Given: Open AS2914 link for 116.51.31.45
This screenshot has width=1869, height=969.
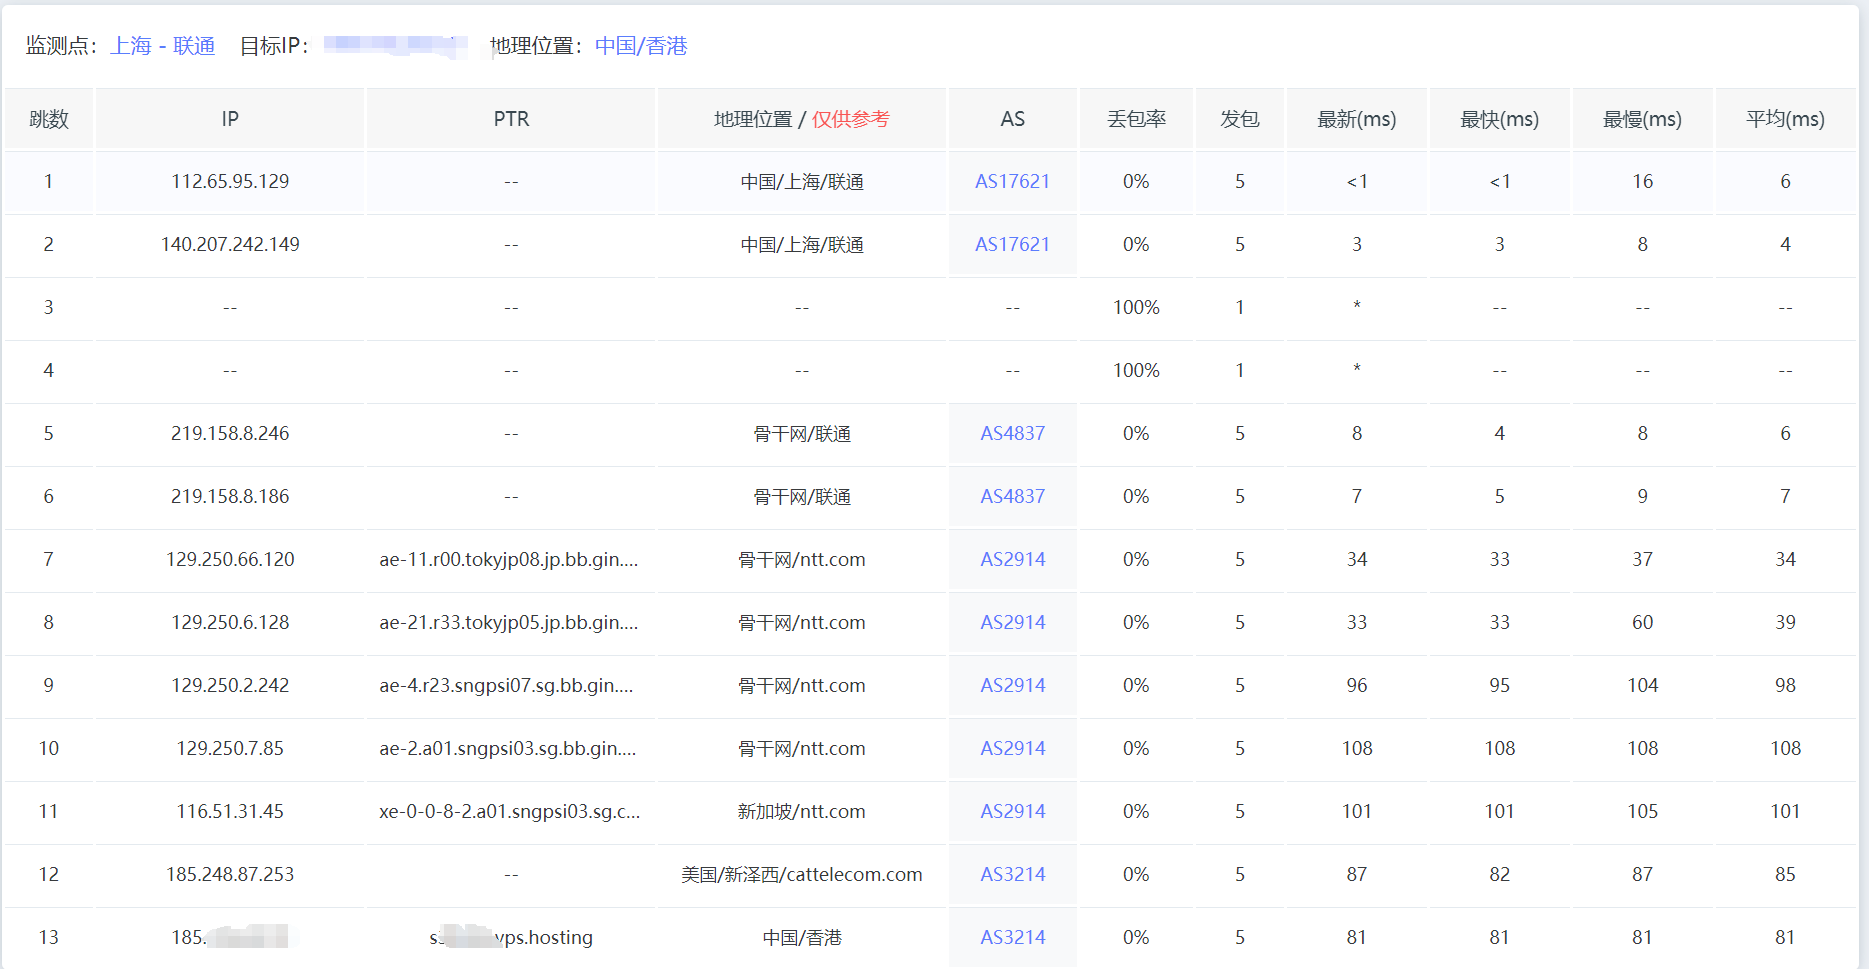Looking at the screenshot, I should tap(1012, 811).
